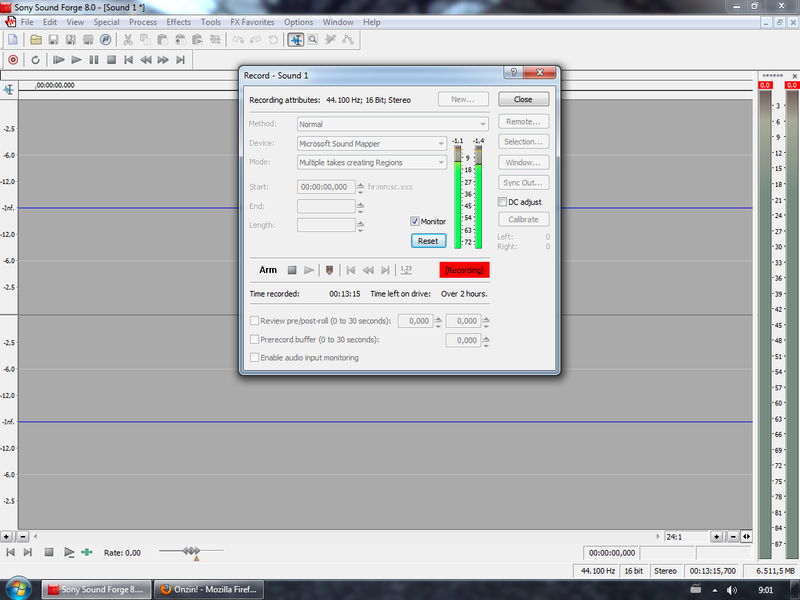
Task: Click the spinner of the Prerecord buffer value
Action: (486, 340)
